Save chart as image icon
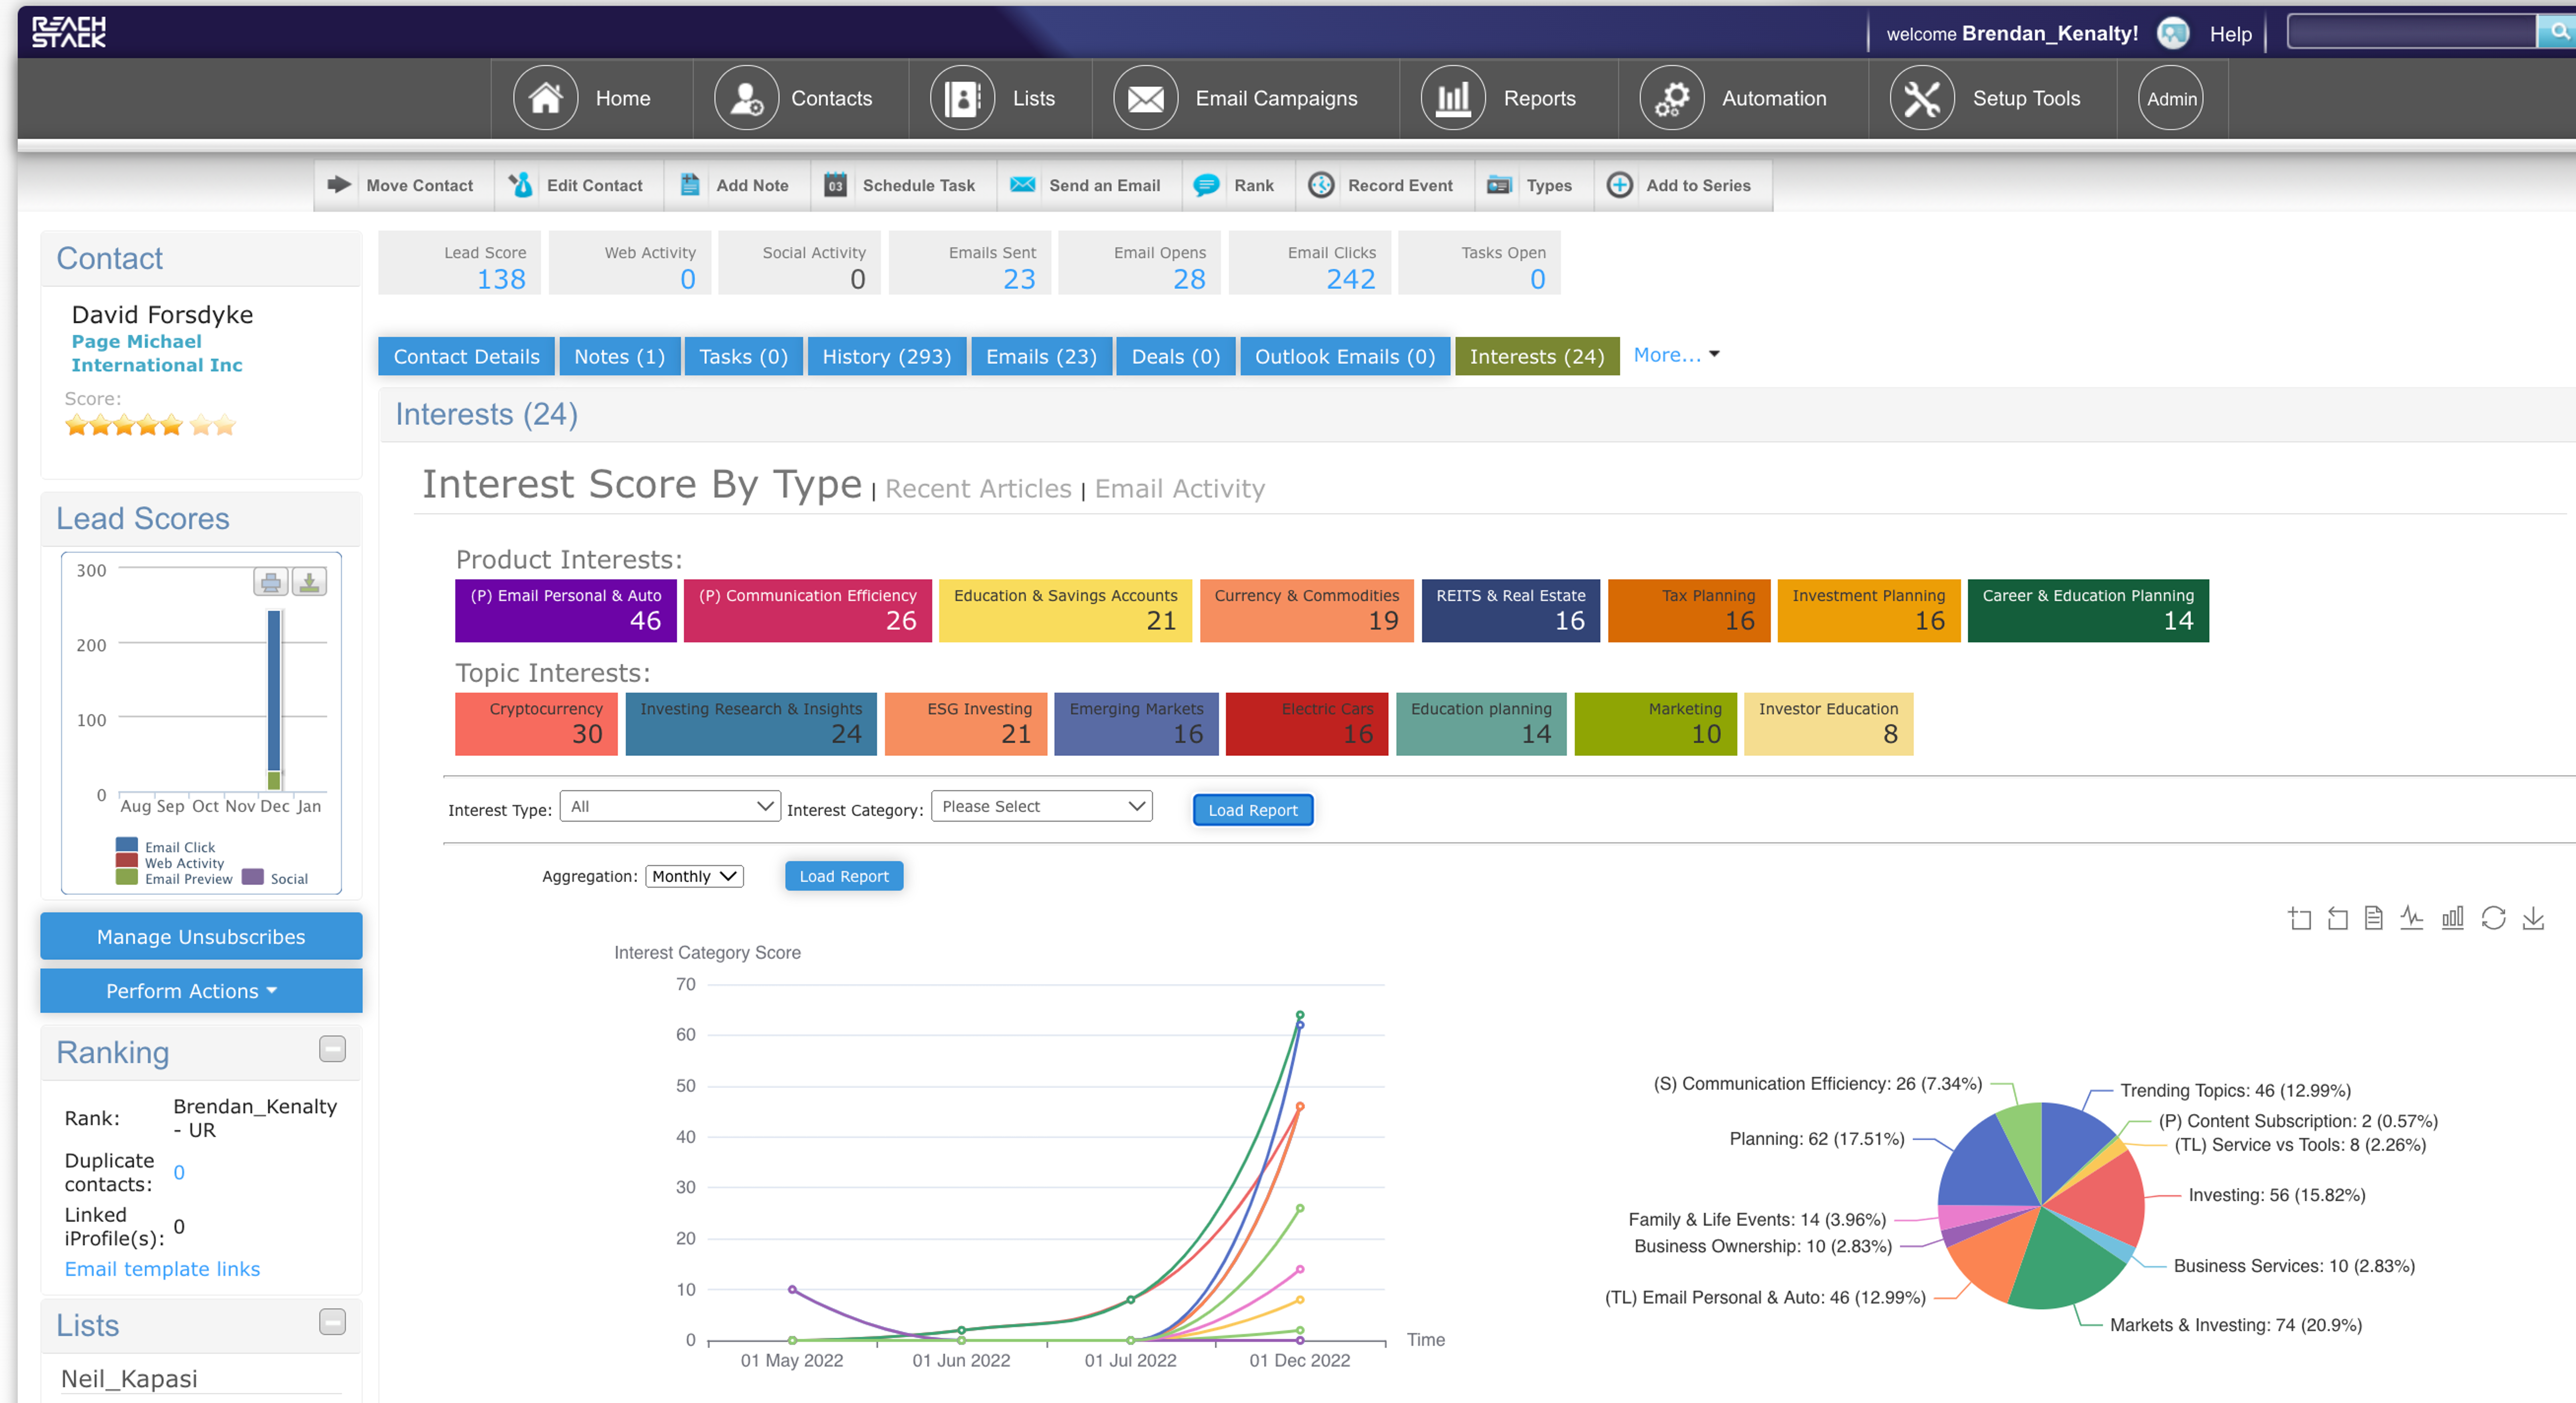This screenshot has width=2576, height=1403. (2533, 918)
